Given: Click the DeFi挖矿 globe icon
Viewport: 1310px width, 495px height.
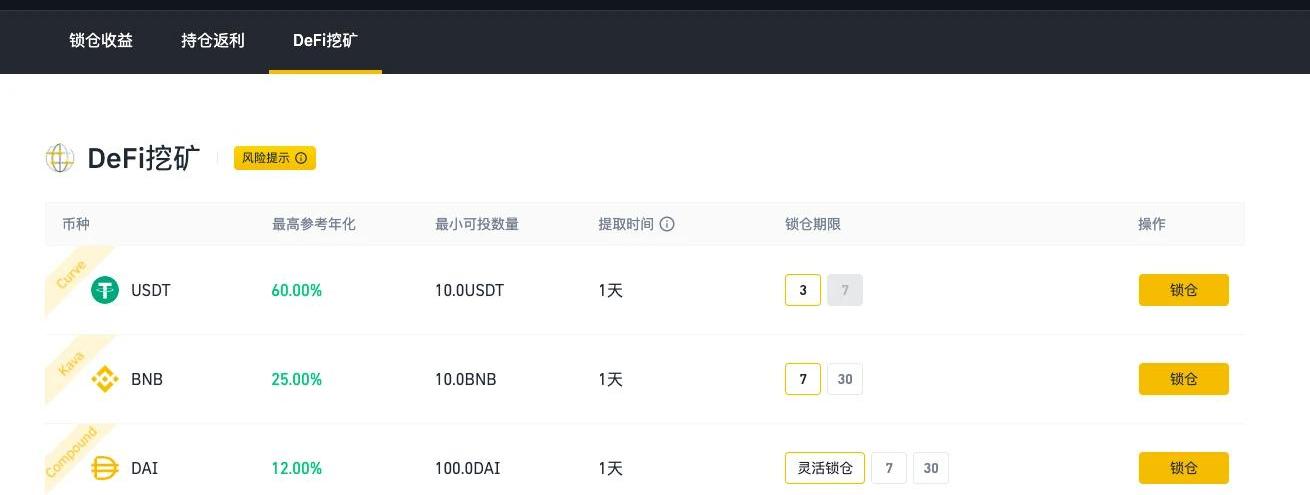Looking at the screenshot, I should coord(60,158).
